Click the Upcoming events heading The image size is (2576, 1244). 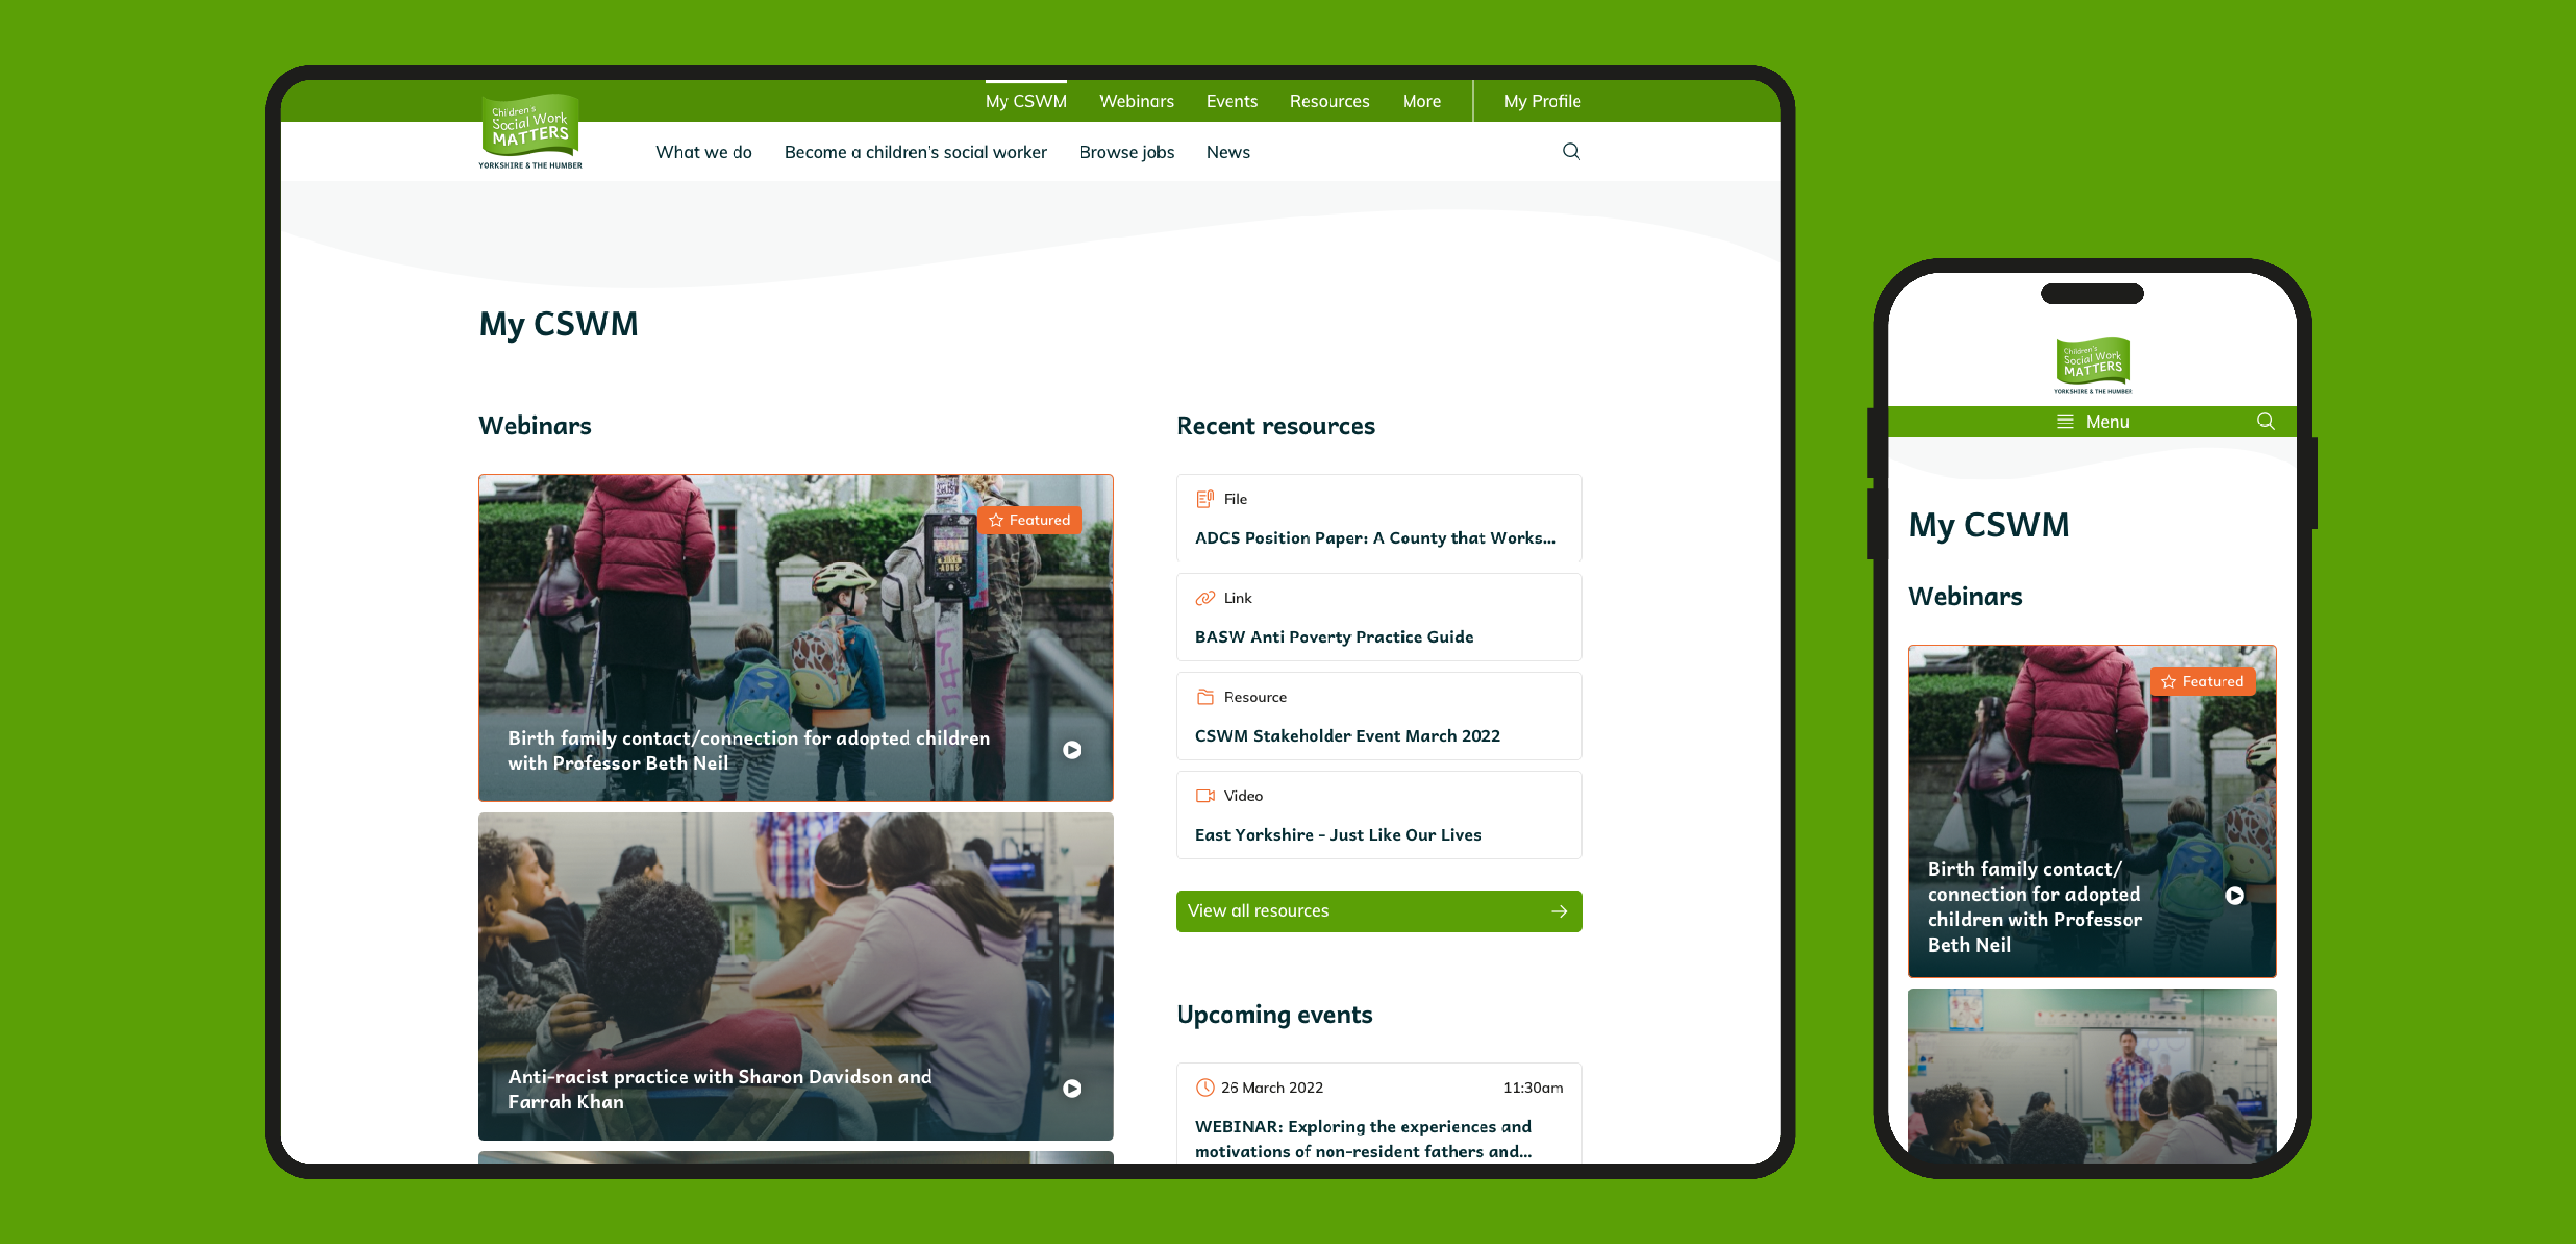click(1274, 1015)
